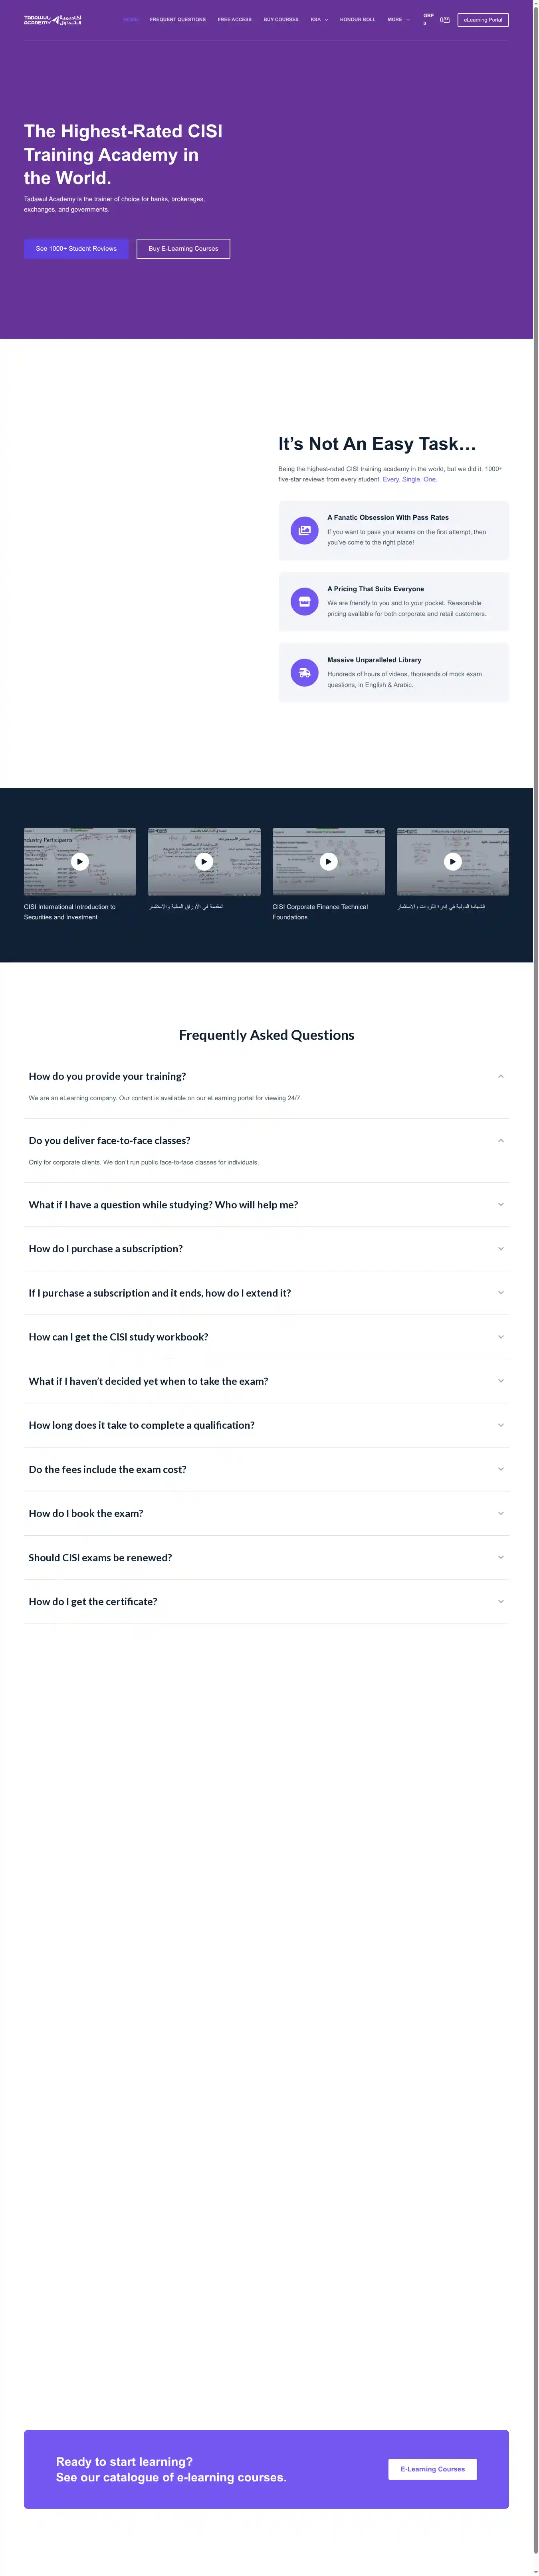Image resolution: width=539 pixels, height=2576 pixels.
Task: Click the last Arabic video thumbnail
Action: point(452,861)
